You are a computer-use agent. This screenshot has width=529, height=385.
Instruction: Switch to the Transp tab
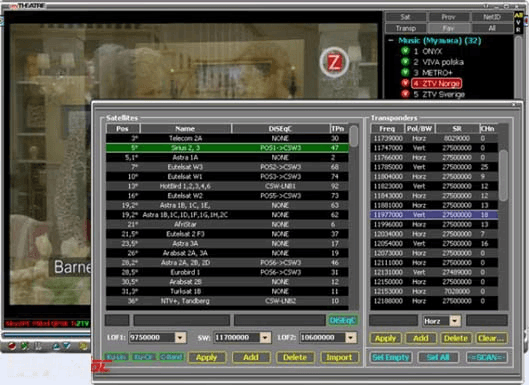pyautogui.click(x=406, y=28)
